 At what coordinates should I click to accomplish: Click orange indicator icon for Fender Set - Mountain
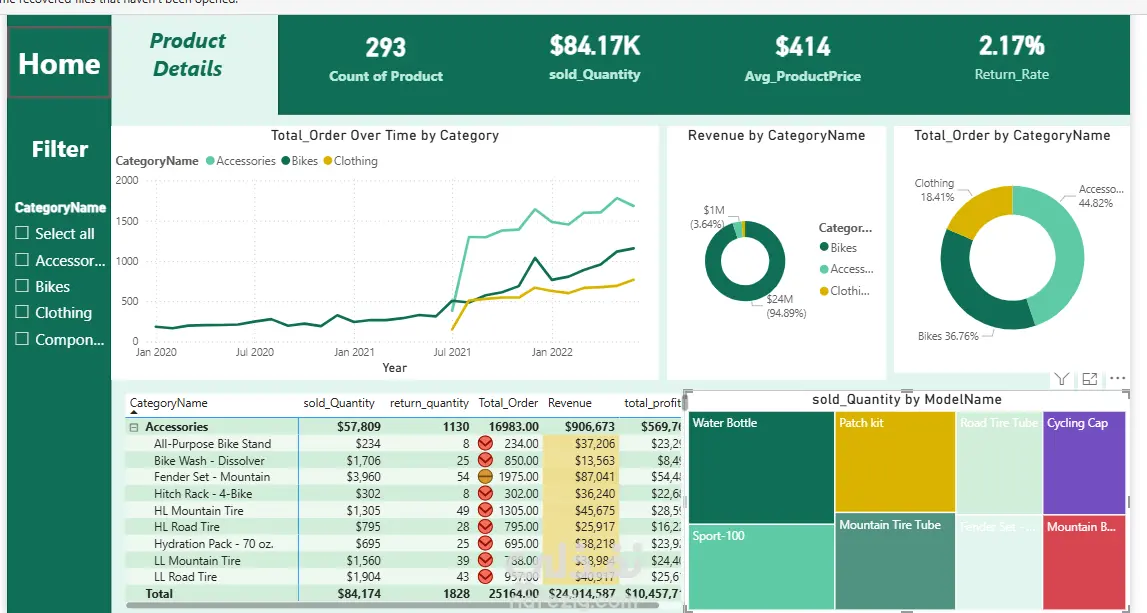tap(485, 476)
